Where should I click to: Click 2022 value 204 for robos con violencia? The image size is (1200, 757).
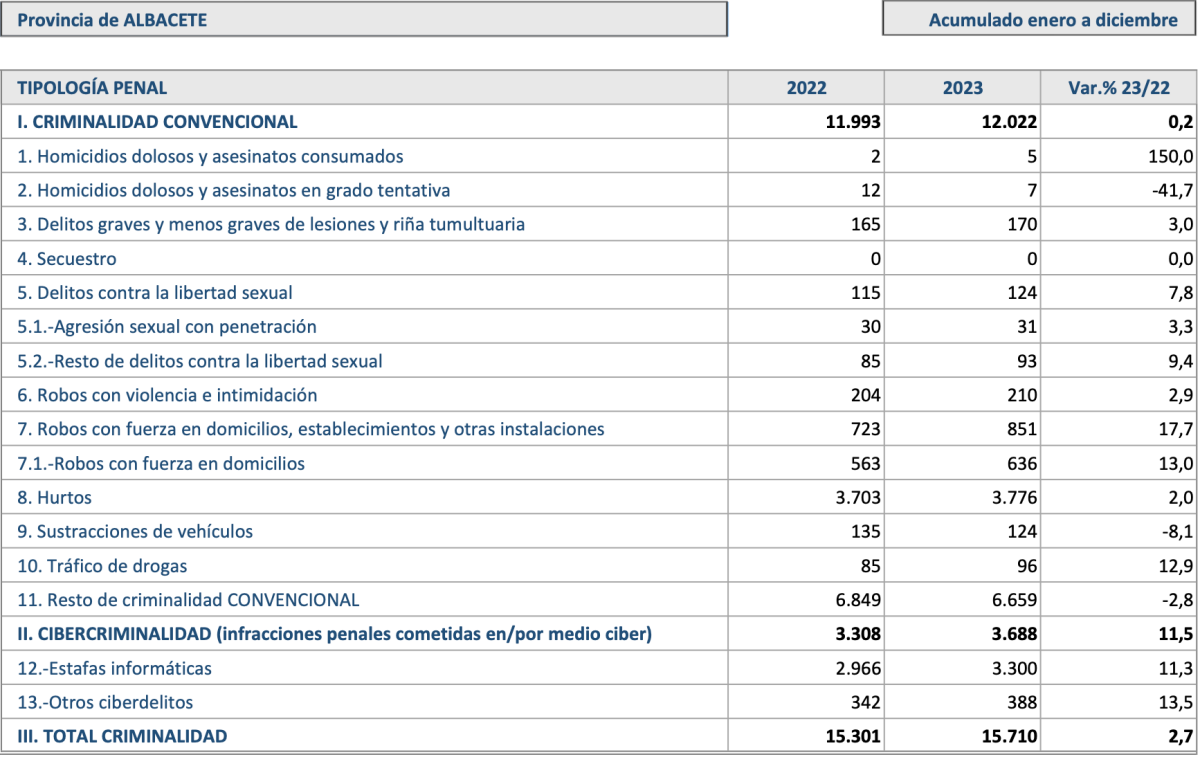click(x=867, y=394)
